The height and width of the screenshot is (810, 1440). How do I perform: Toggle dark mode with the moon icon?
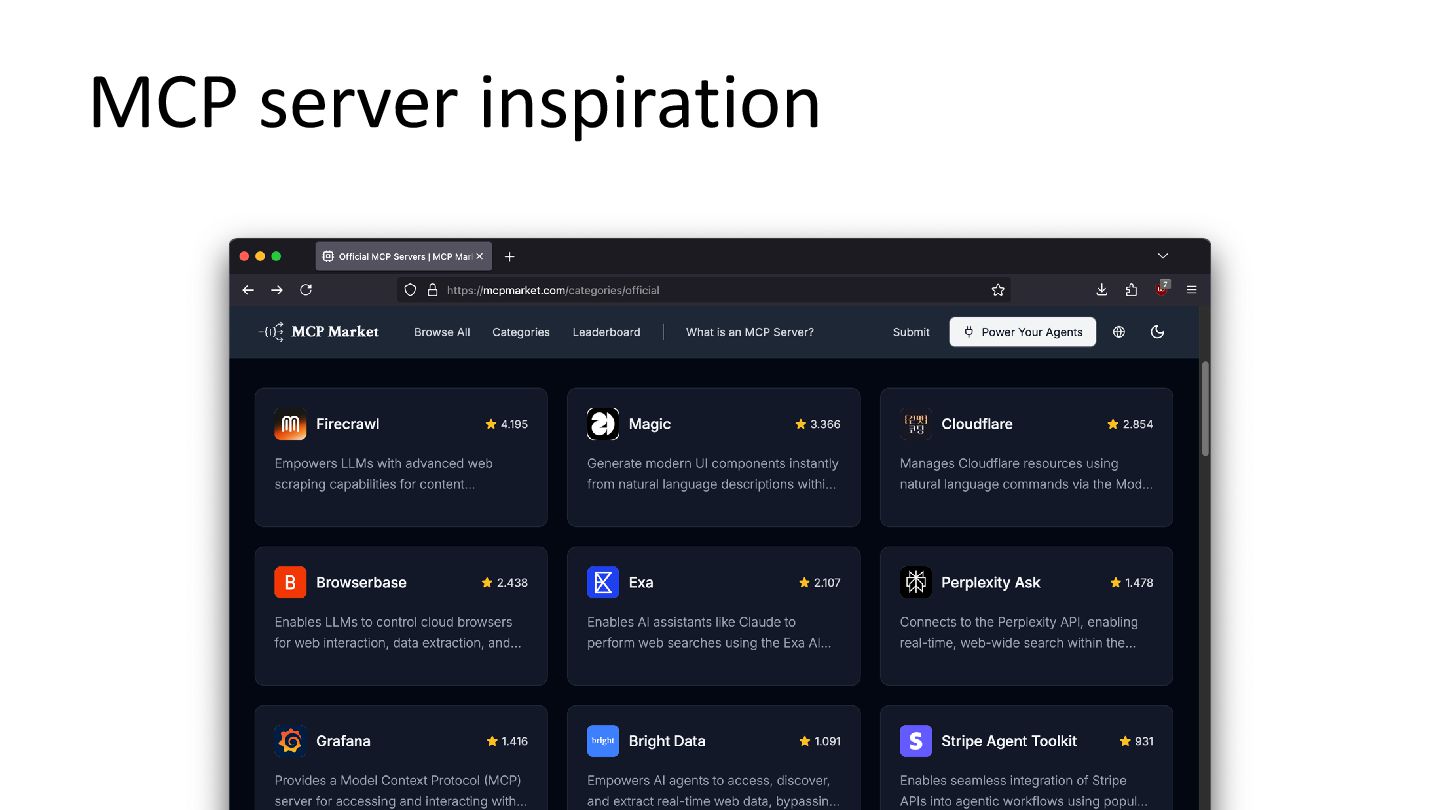tap(1158, 332)
